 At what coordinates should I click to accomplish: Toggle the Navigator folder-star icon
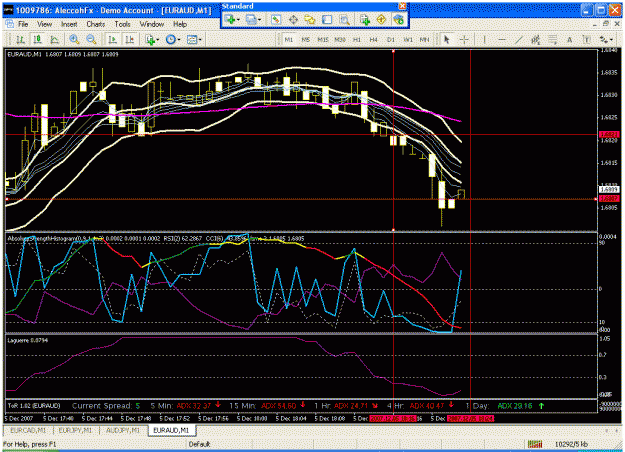click(310, 19)
